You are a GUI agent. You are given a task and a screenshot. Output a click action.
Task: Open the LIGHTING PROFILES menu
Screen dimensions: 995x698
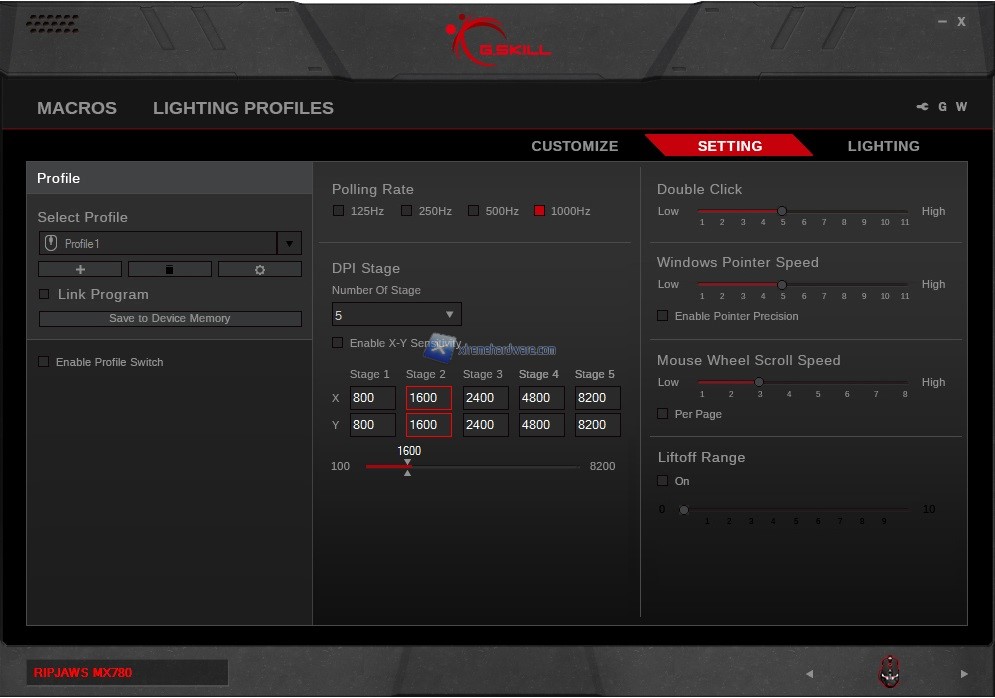point(243,108)
